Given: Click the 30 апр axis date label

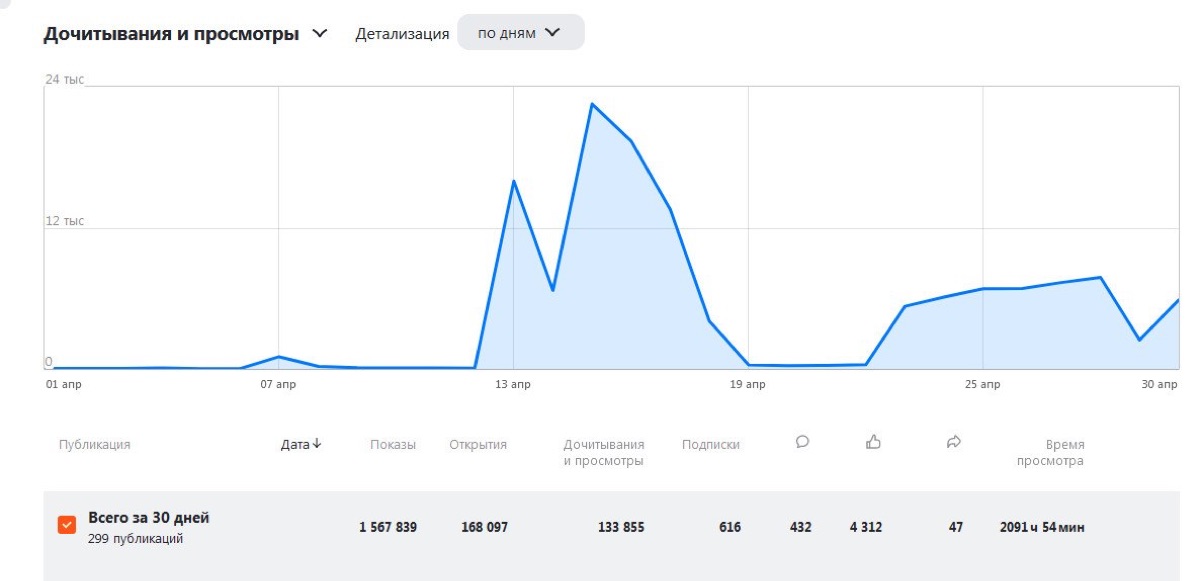Looking at the screenshot, I should (1161, 384).
